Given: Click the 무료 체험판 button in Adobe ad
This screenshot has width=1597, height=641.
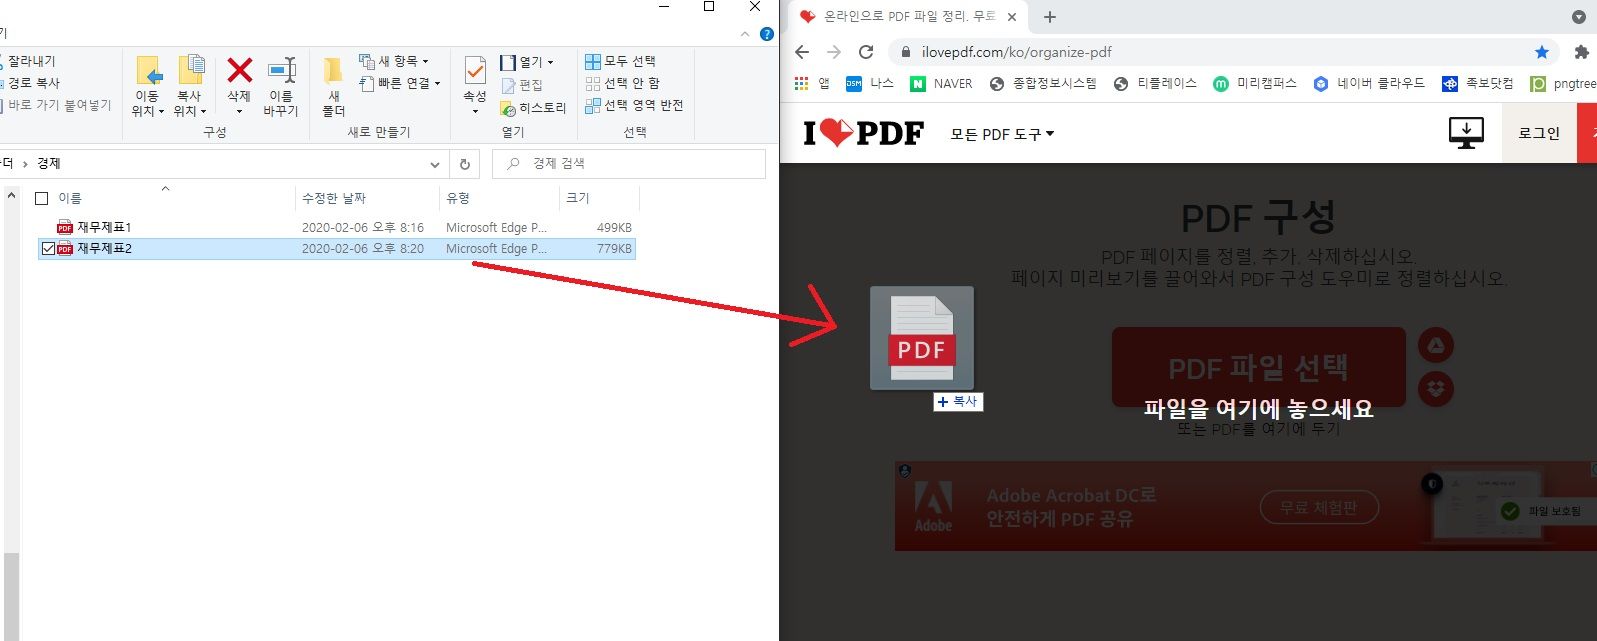Looking at the screenshot, I should [x=1319, y=507].
